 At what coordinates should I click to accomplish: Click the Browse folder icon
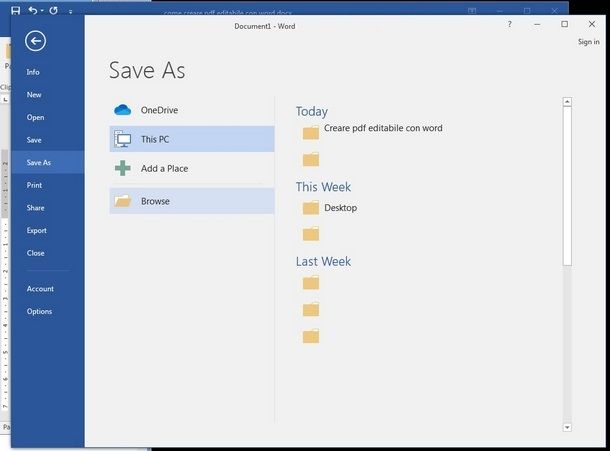pyautogui.click(x=123, y=201)
